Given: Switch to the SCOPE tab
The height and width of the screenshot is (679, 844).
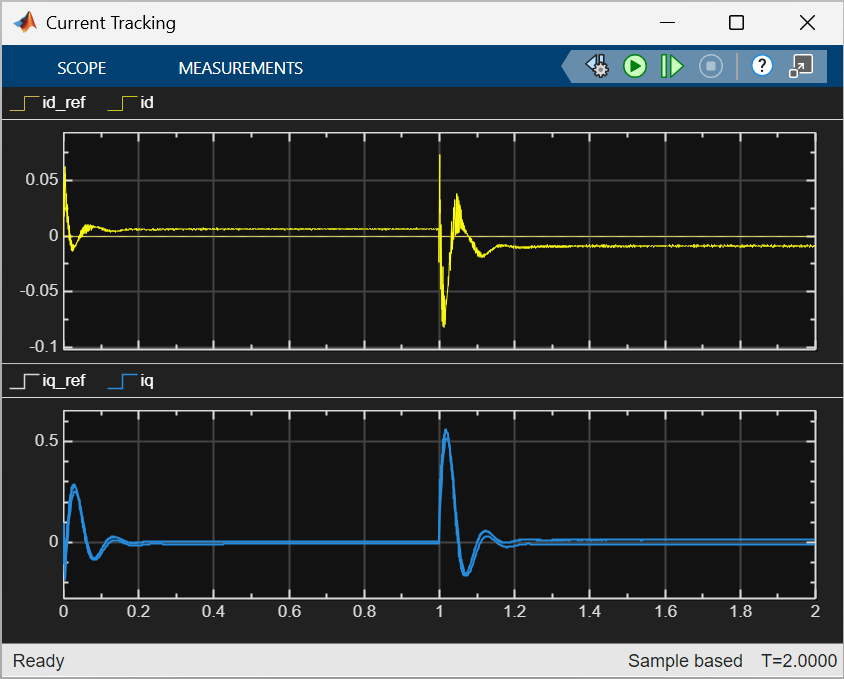Looking at the screenshot, I should 81,68.
